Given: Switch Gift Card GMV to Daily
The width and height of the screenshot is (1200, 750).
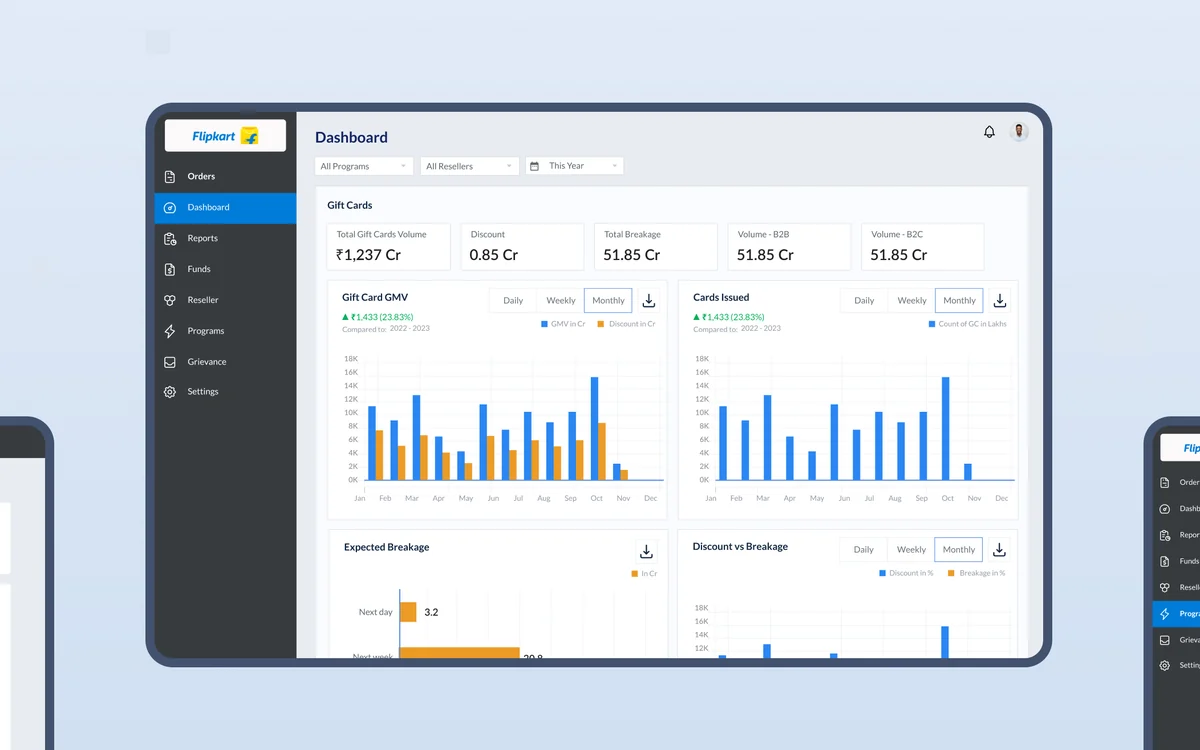Looking at the screenshot, I should [513, 301].
